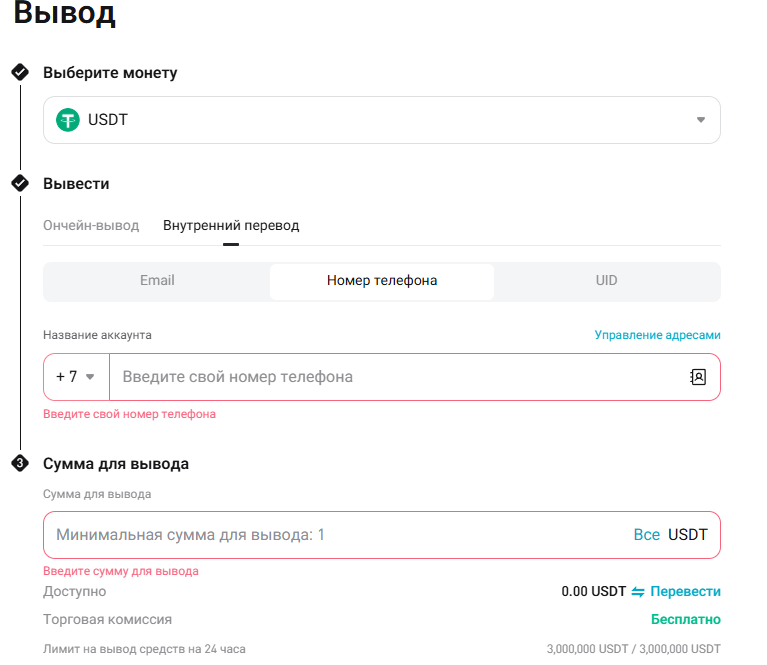Click Все to withdraw full balance
This screenshot has width=767, height=665.
(x=646, y=535)
